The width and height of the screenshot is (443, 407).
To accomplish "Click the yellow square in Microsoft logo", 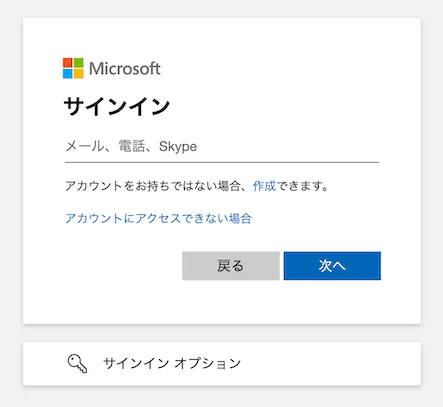I will [79, 74].
